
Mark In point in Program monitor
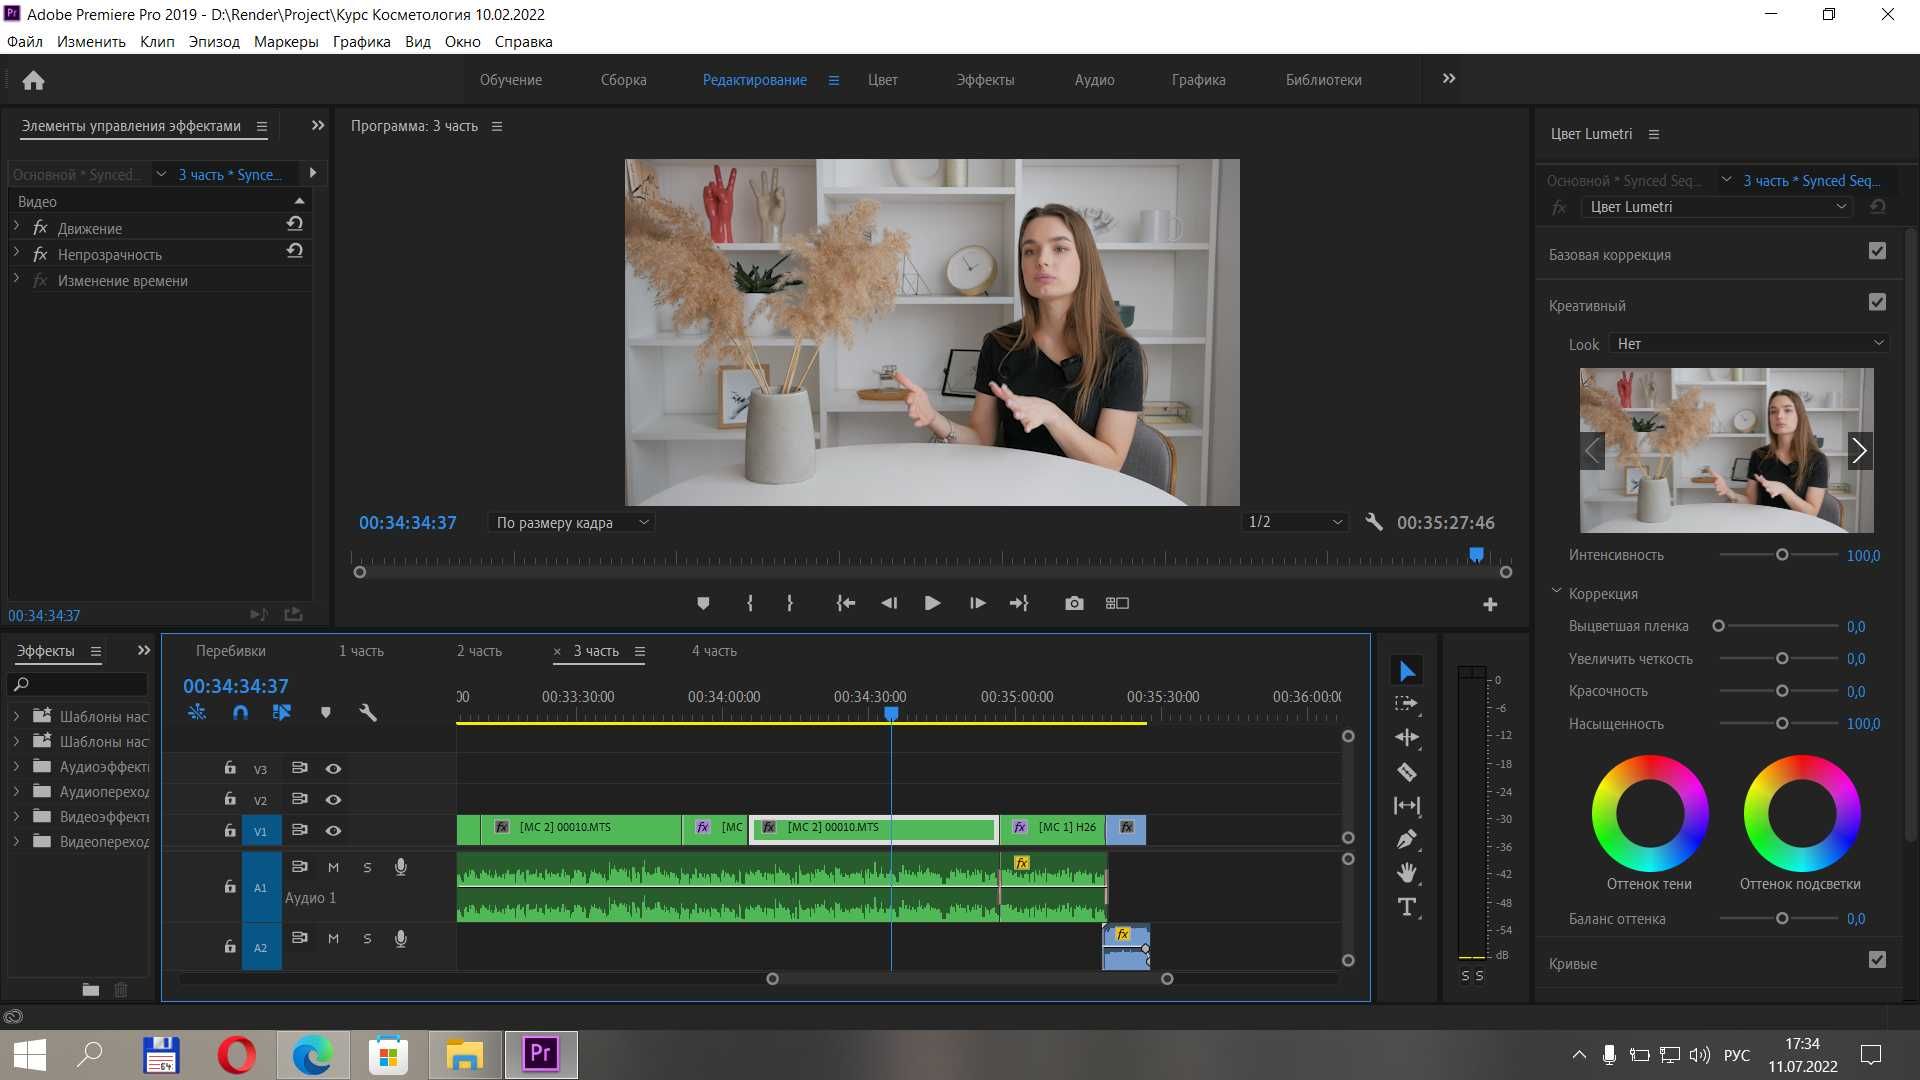[x=750, y=603]
